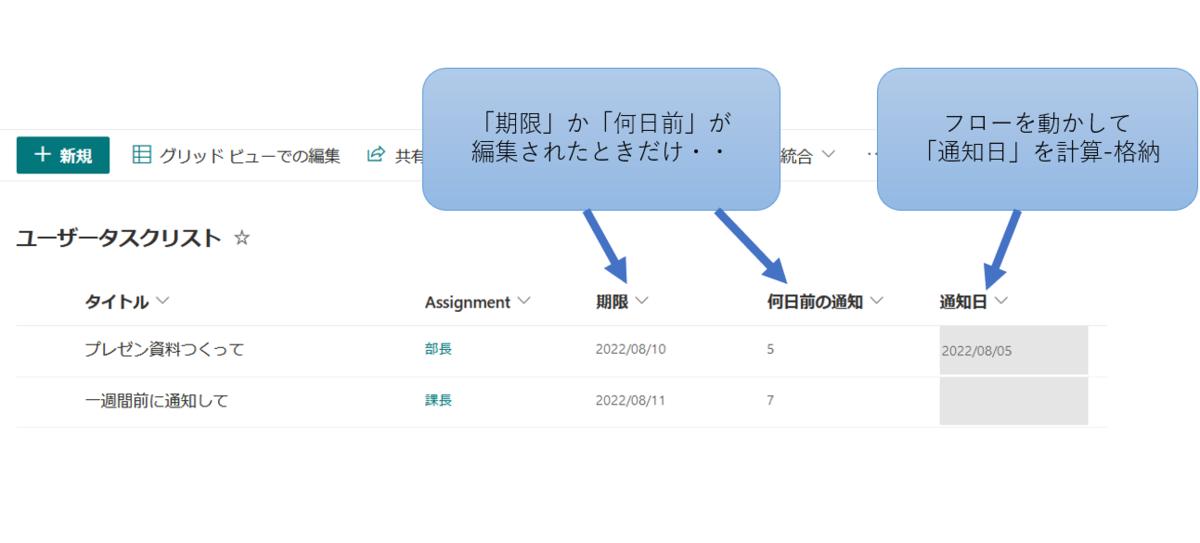Select the notification days value 7
Viewport: 1200px width, 543px height.
point(770,400)
